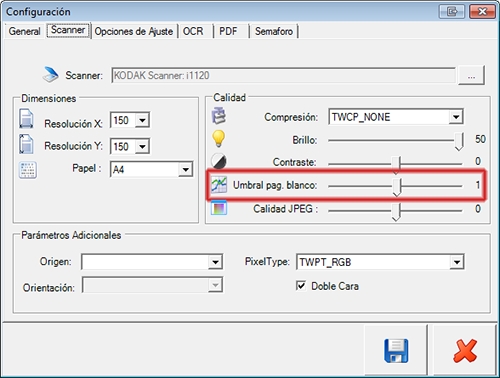Expand the Origen dropdown

tap(215, 262)
